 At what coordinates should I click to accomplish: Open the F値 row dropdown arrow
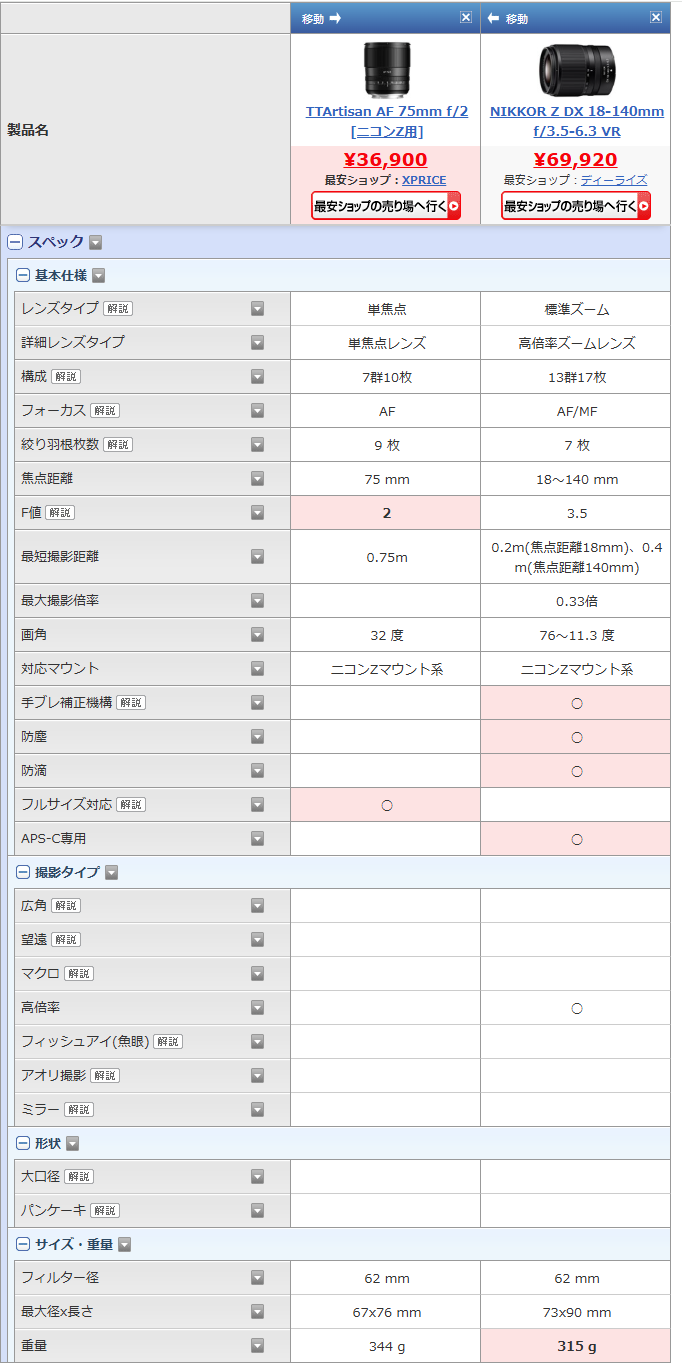click(257, 513)
